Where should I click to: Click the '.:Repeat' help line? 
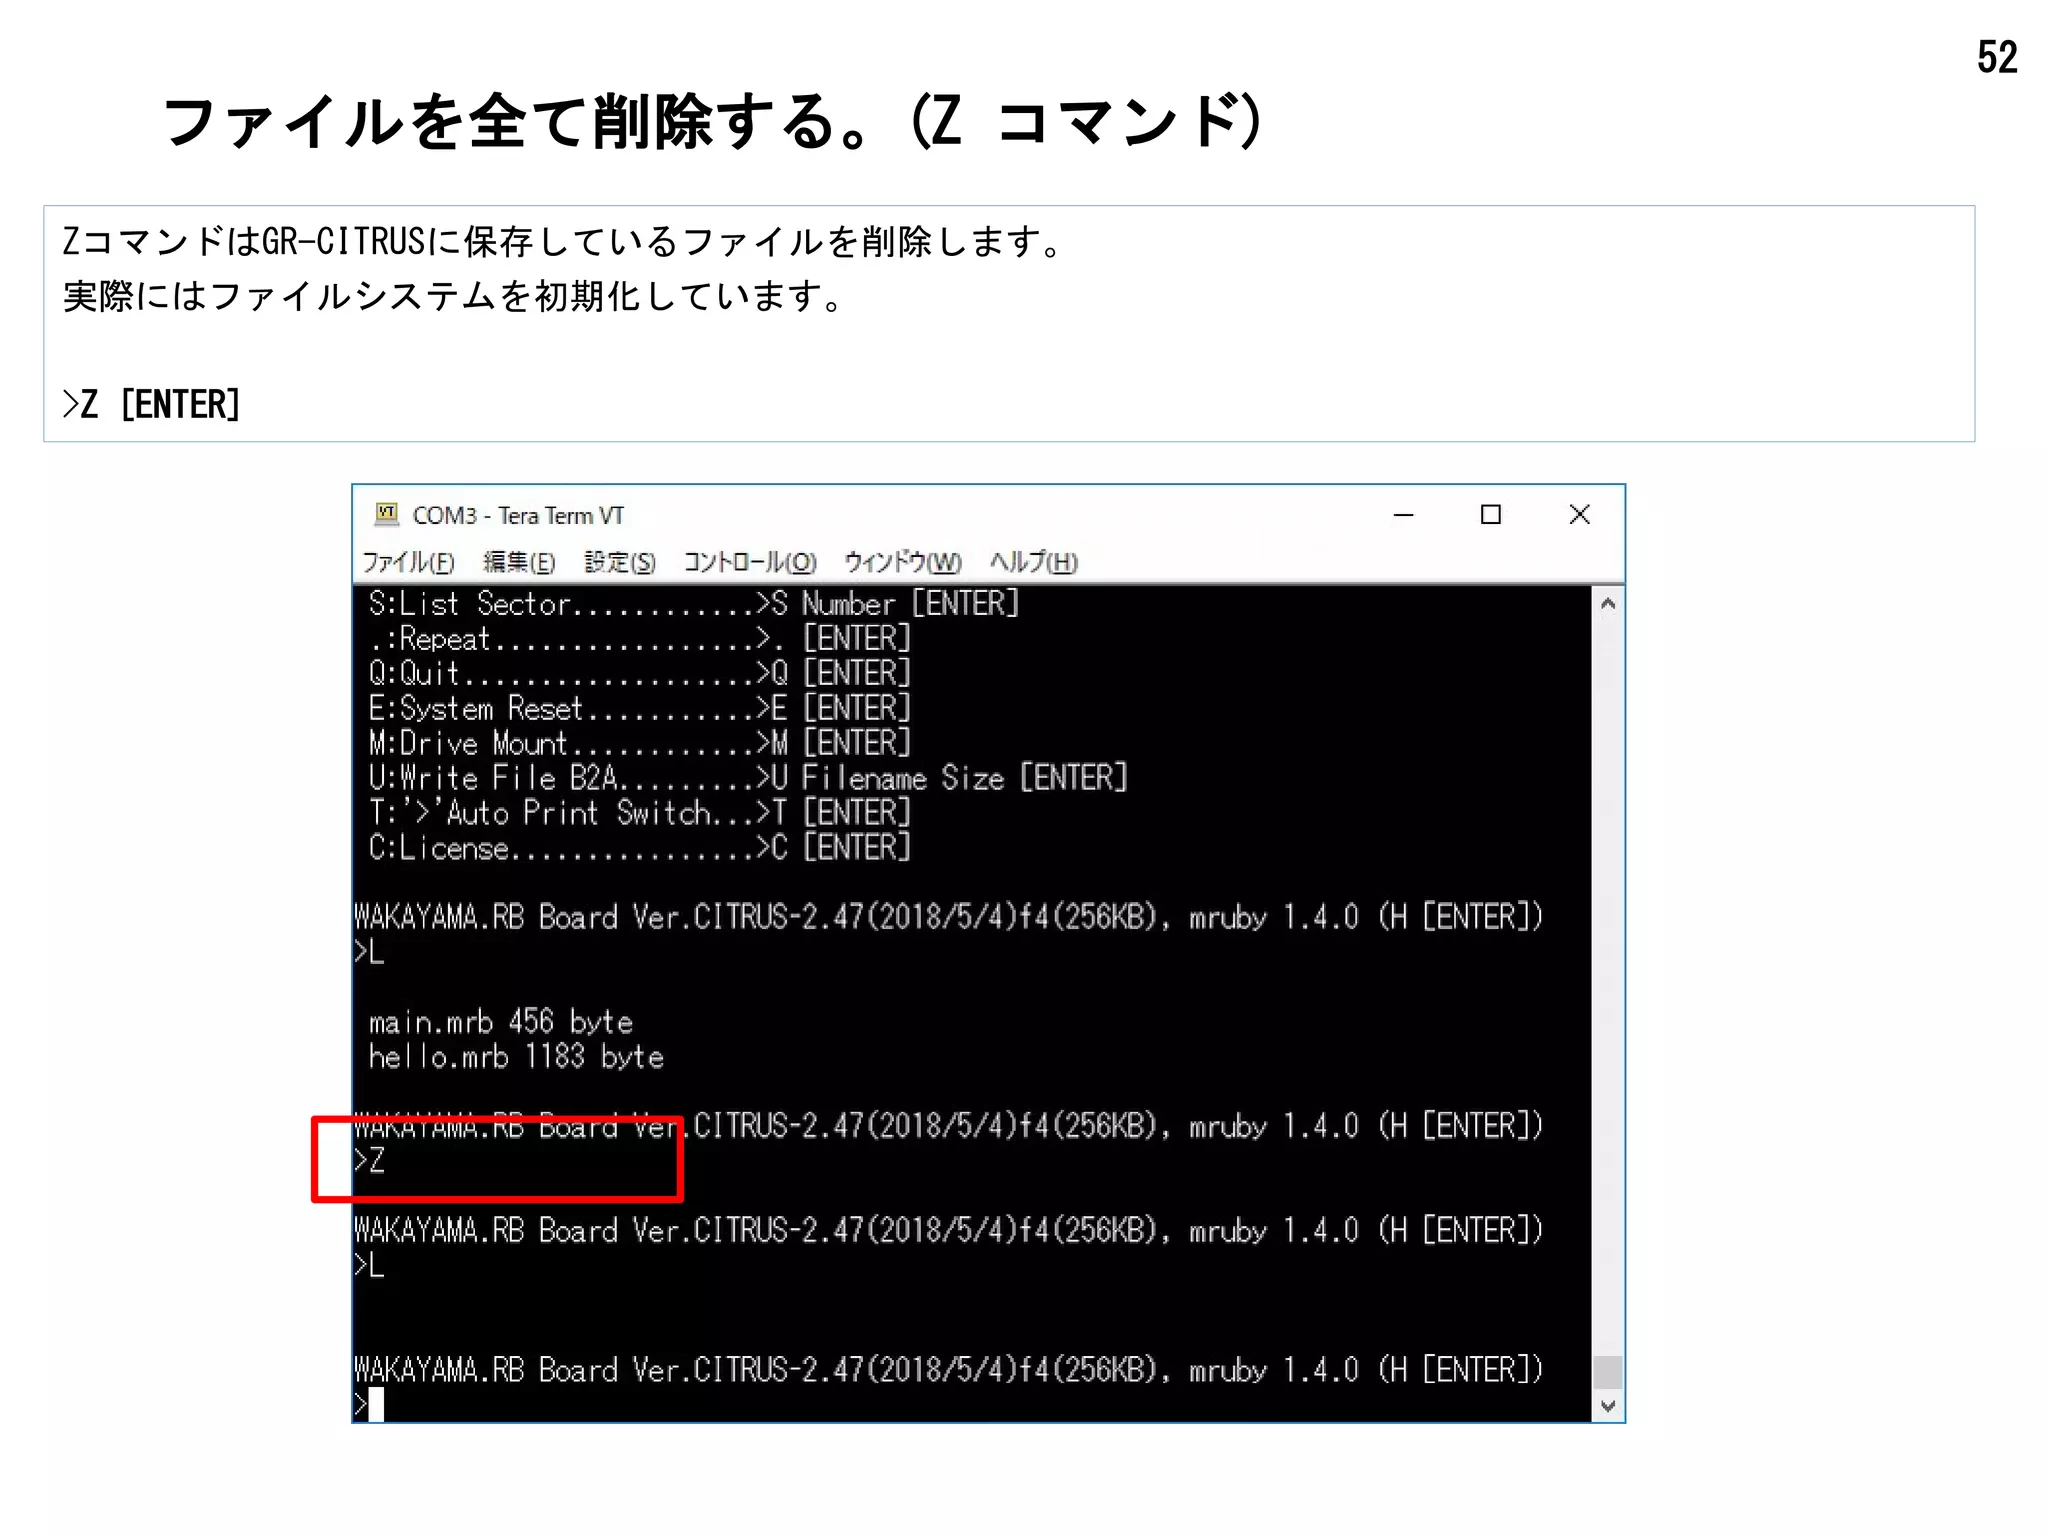640,638
